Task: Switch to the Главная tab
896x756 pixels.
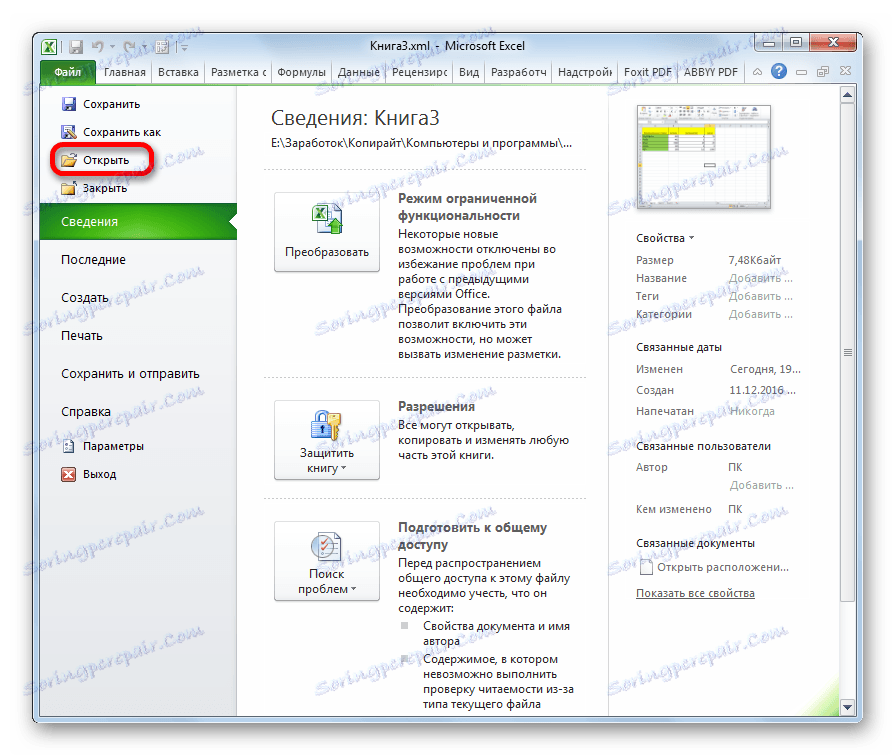Action: point(125,73)
